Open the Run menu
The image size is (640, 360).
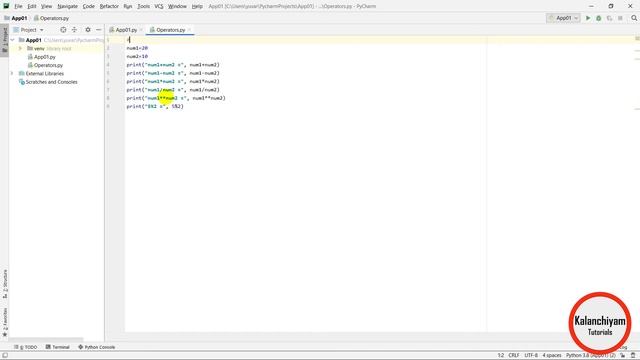(128, 6)
